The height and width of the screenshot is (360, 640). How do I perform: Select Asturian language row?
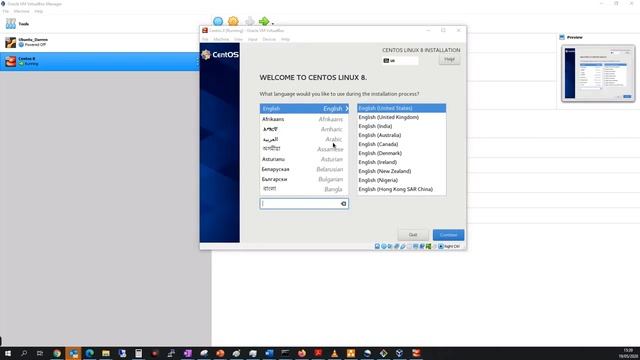304,159
